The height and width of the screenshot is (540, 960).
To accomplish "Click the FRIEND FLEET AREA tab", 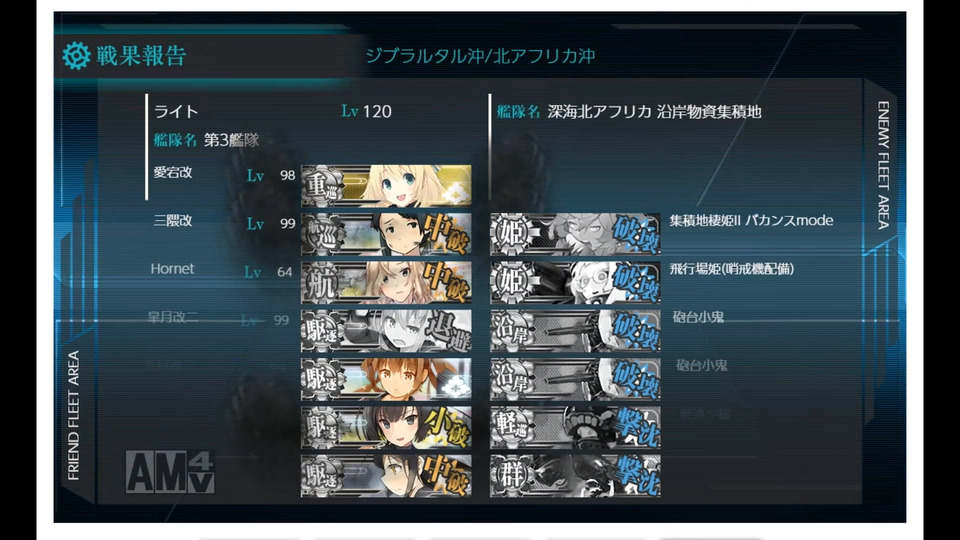I will 74,415.
